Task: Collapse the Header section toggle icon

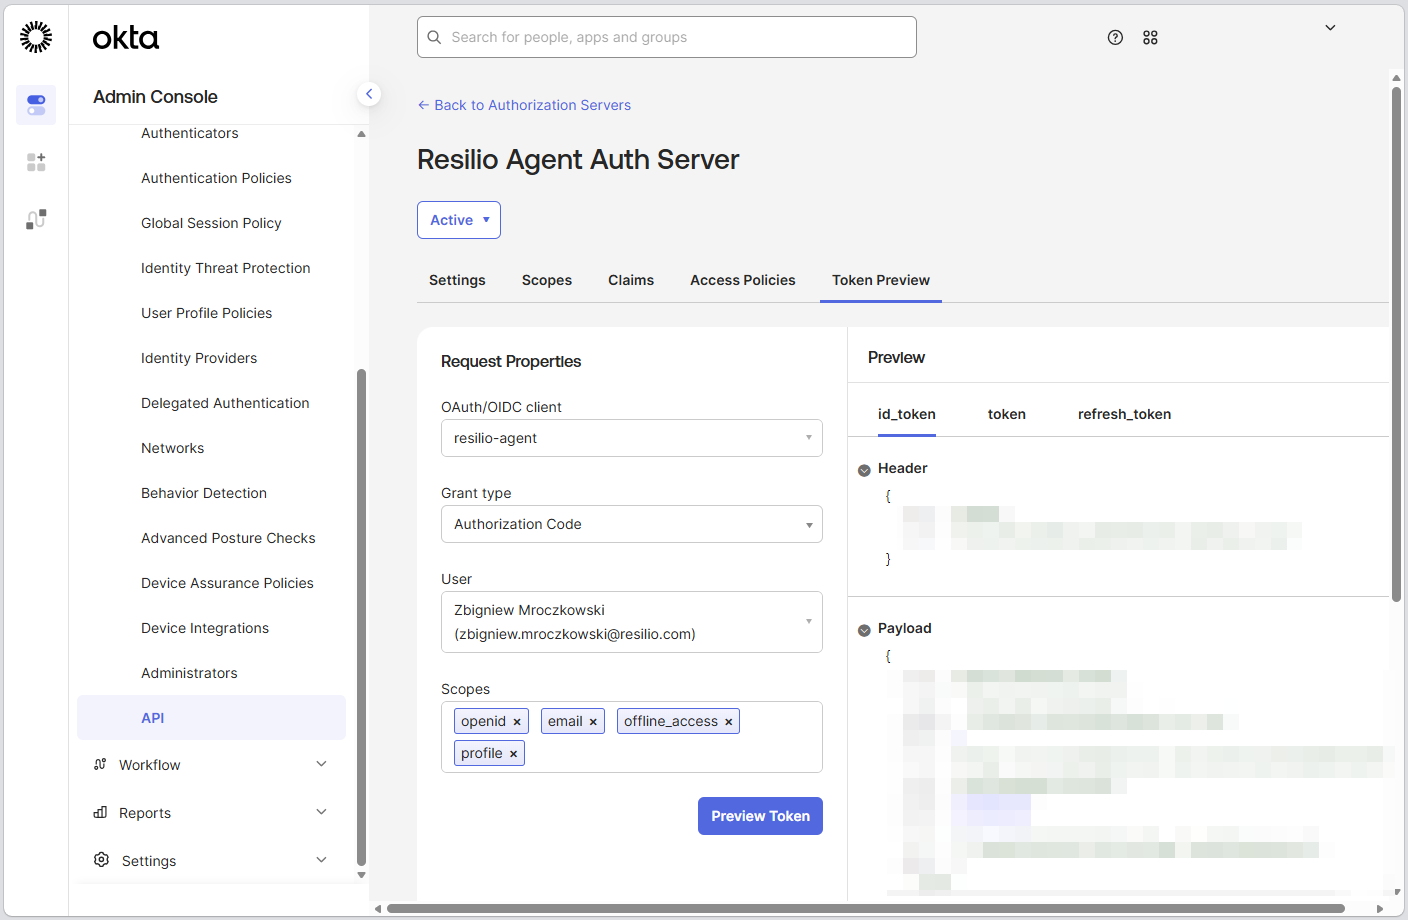Action: tap(864, 470)
